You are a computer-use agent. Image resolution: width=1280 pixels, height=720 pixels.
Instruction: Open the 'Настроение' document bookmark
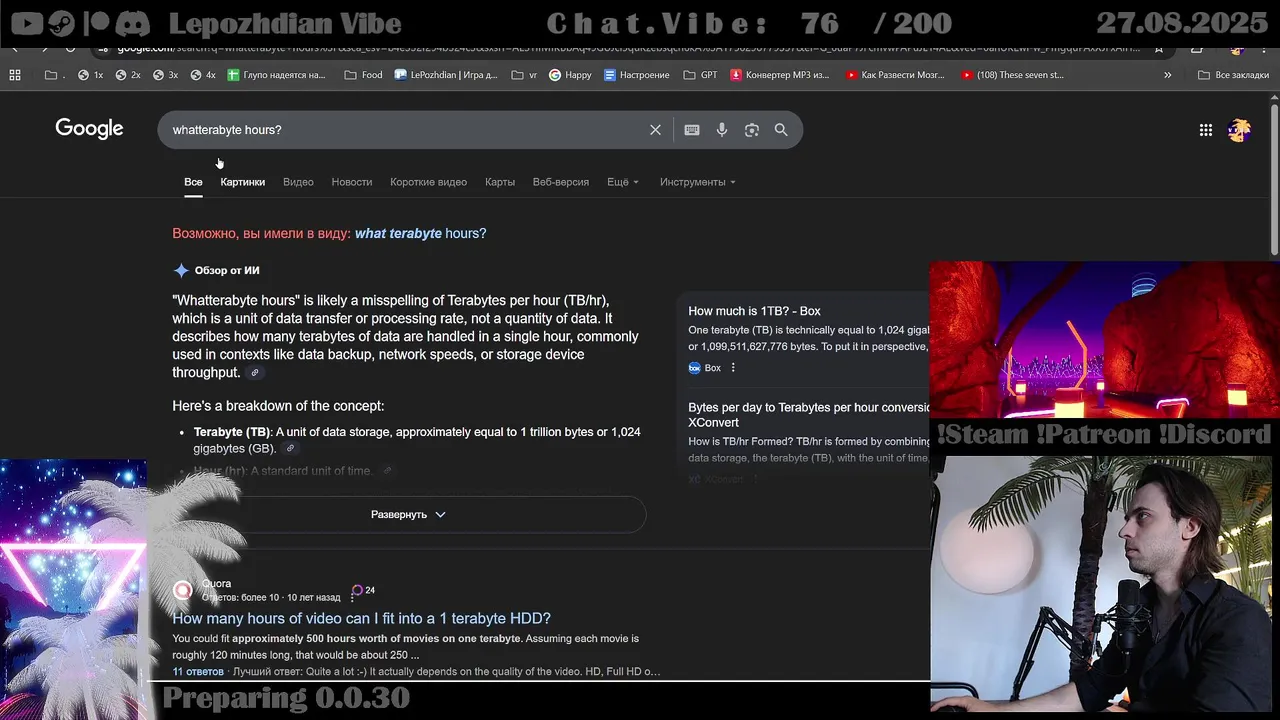(x=637, y=75)
